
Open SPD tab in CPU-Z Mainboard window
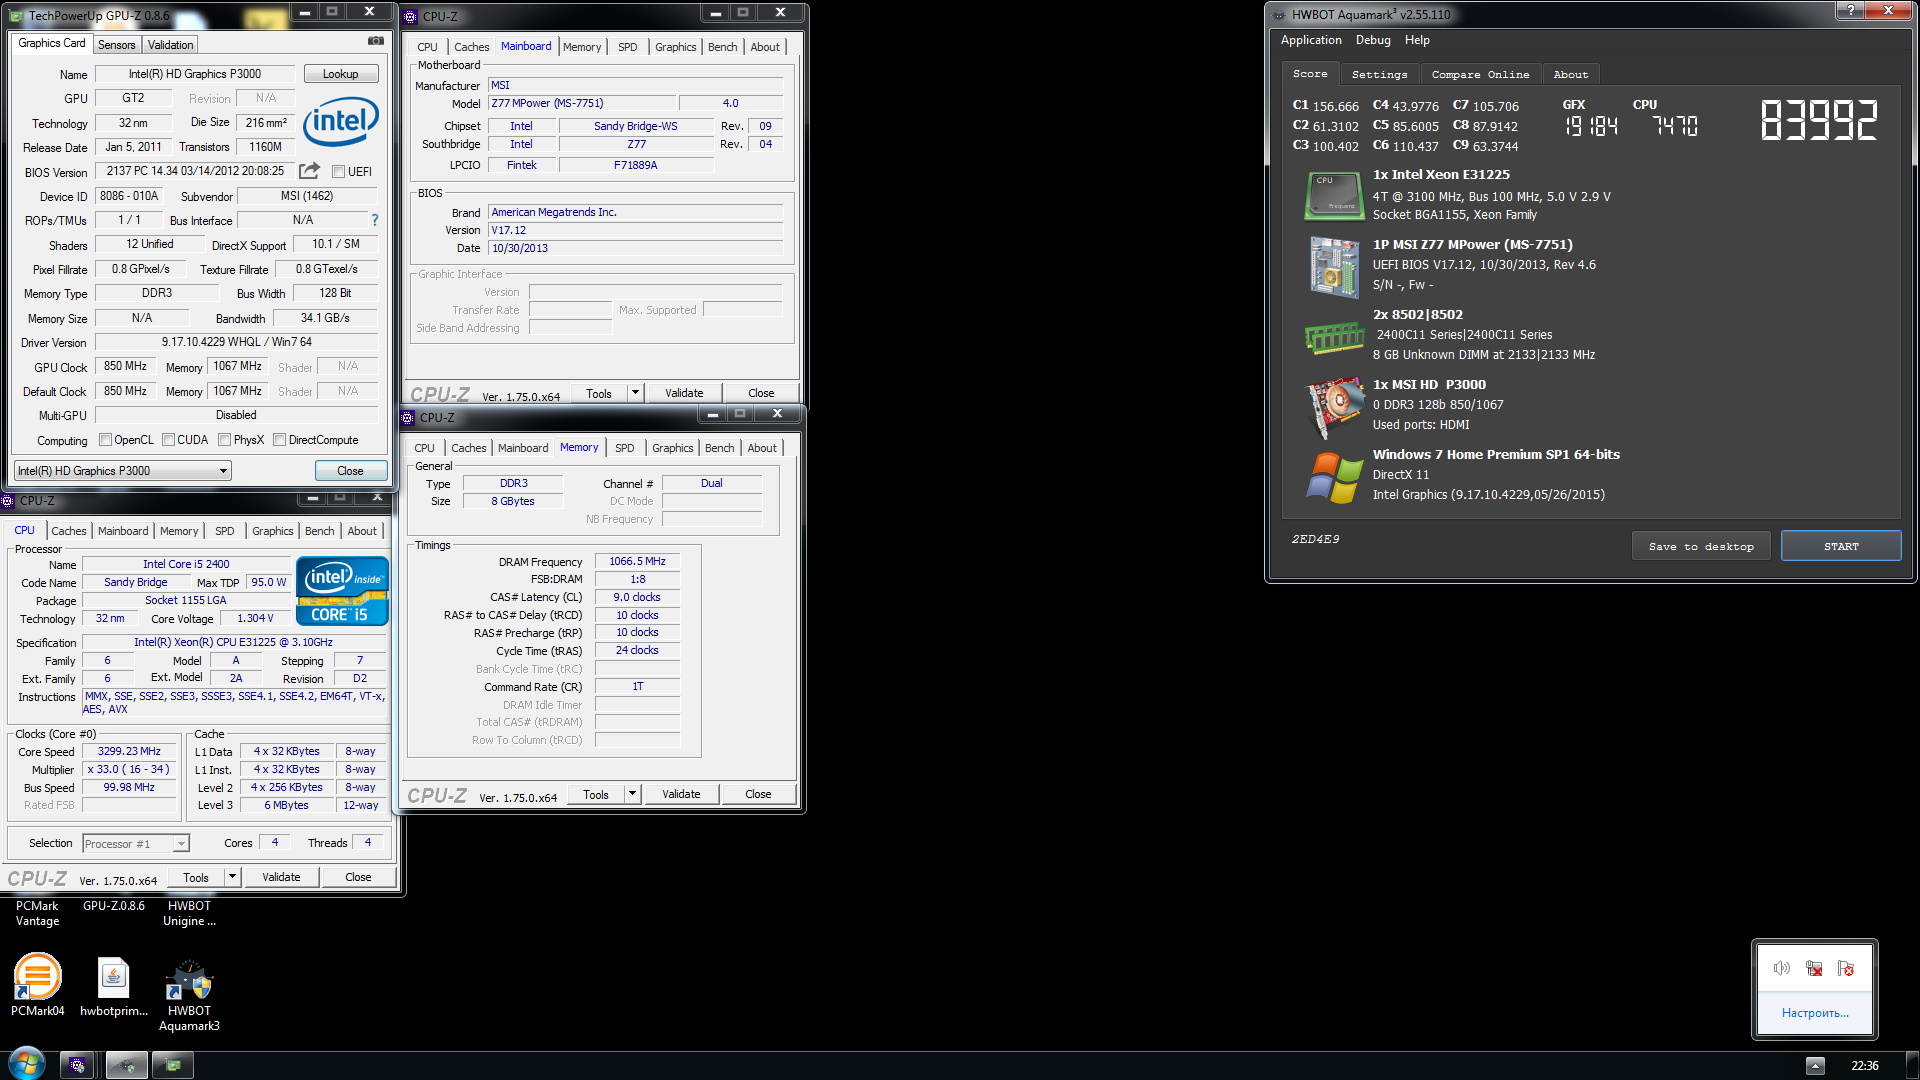627,47
